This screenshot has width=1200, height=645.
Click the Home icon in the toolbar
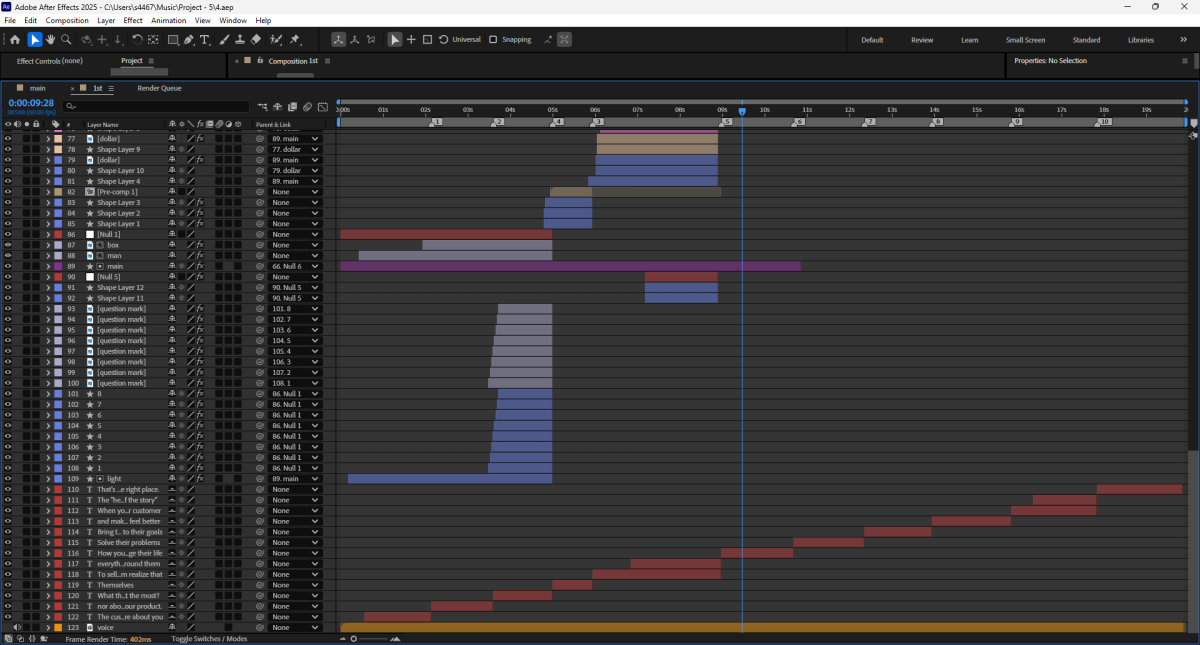pos(15,40)
